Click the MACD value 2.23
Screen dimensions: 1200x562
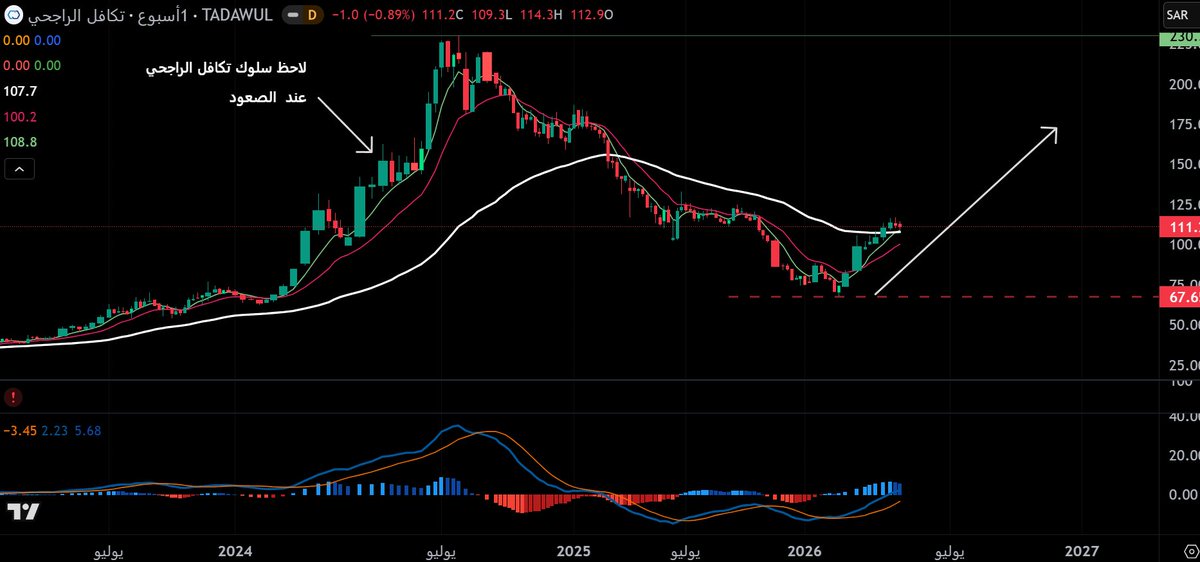click(55, 431)
